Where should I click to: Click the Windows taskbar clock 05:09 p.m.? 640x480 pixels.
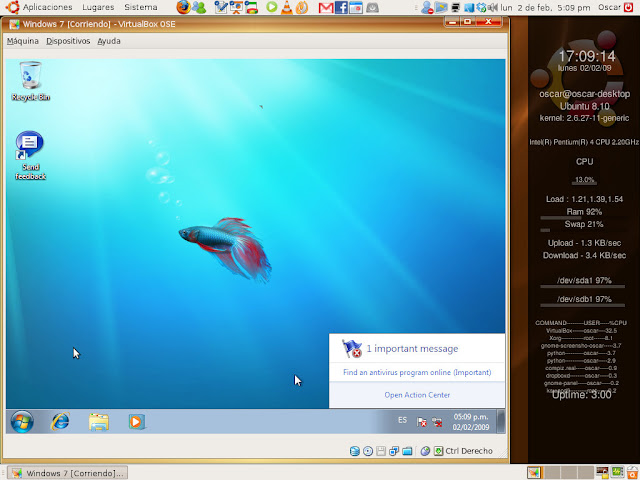pyautogui.click(x=471, y=422)
